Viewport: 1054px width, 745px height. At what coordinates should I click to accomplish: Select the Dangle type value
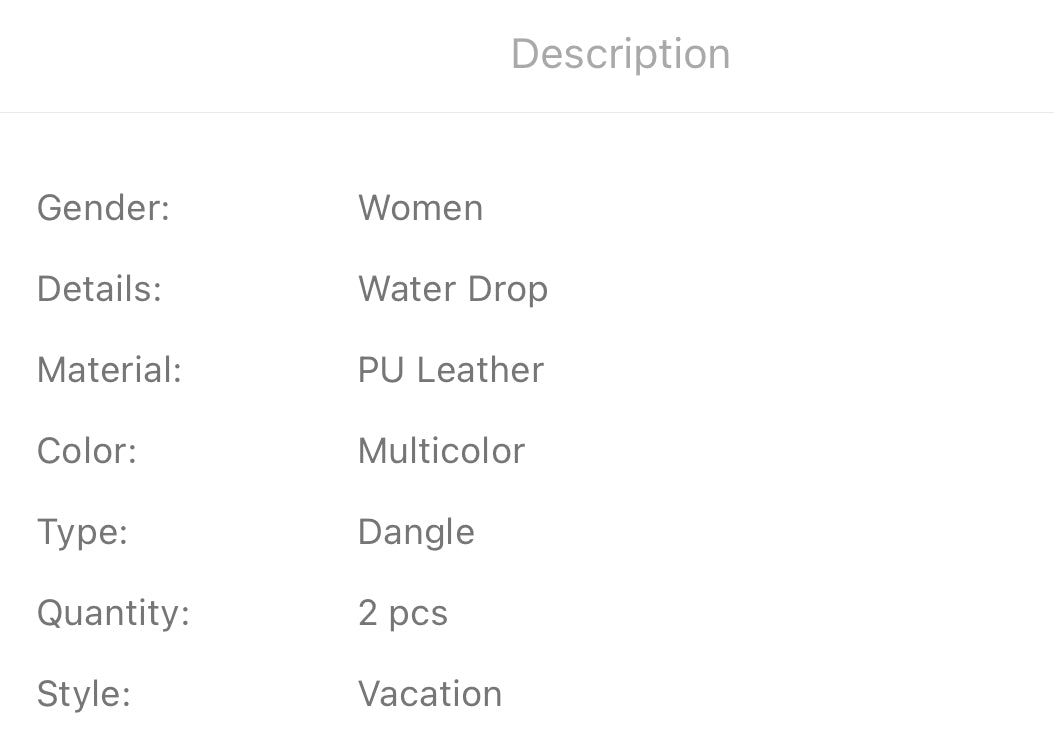pyautogui.click(x=416, y=532)
